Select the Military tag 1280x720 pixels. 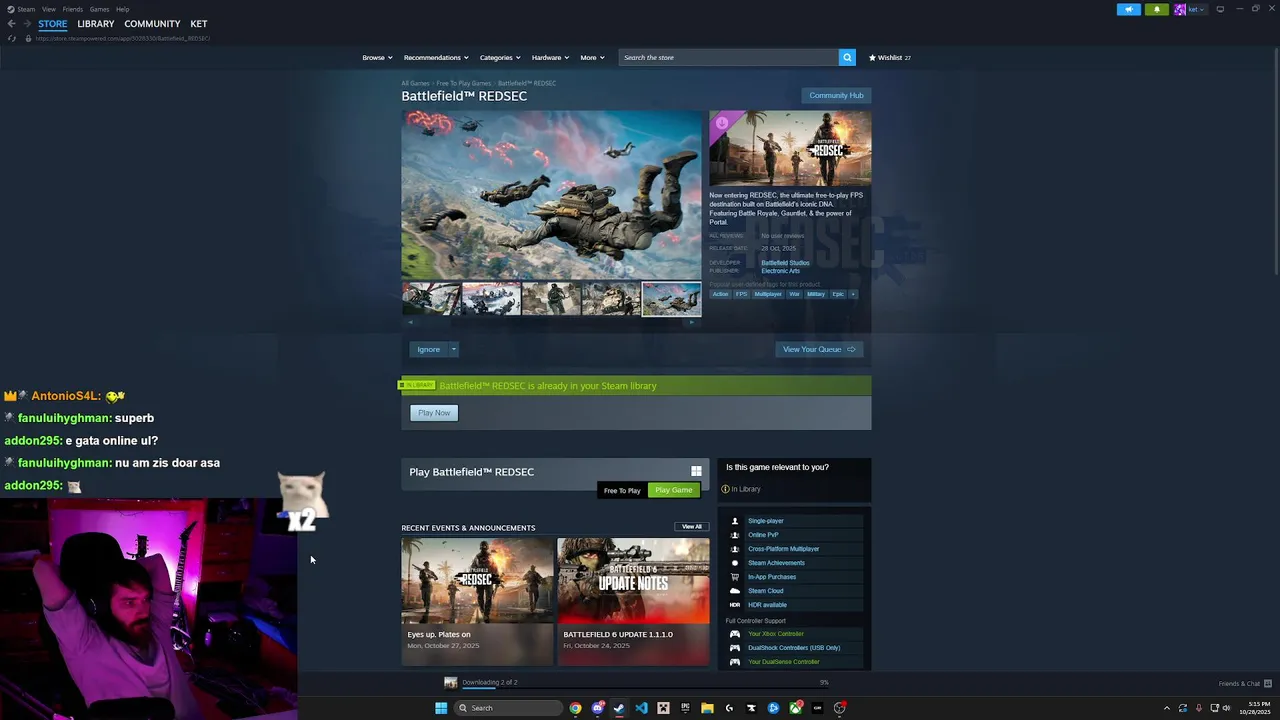click(816, 294)
